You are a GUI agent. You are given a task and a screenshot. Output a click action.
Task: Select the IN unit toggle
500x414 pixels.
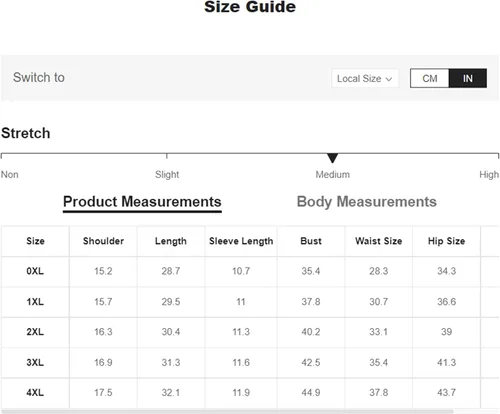click(468, 78)
